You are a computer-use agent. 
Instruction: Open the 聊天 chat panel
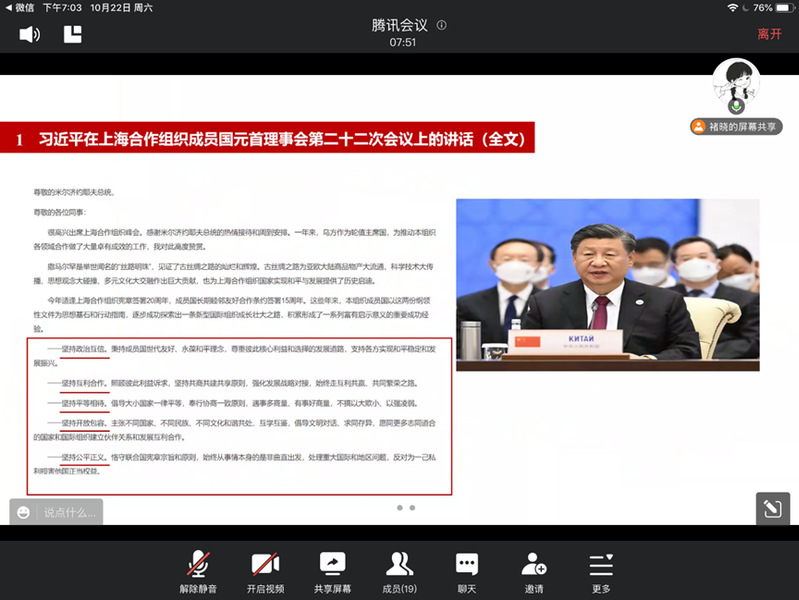click(466, 570)
